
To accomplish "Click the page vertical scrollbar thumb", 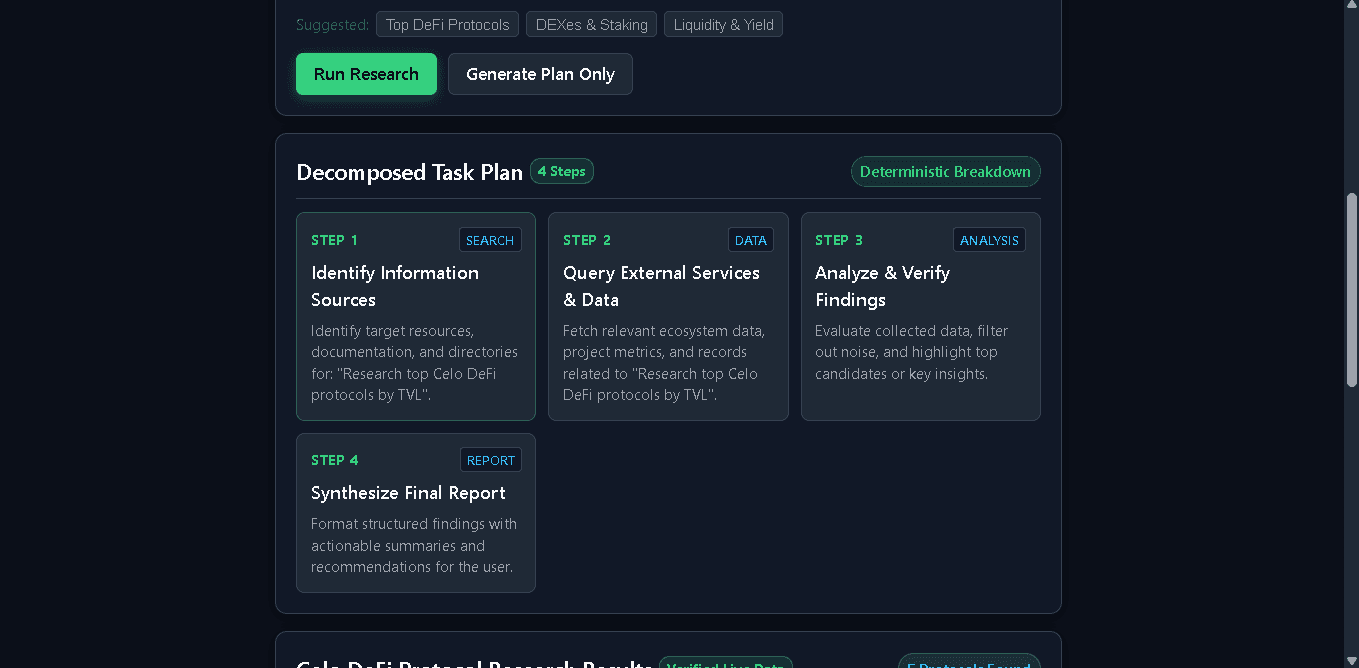I will [1352, 290].
